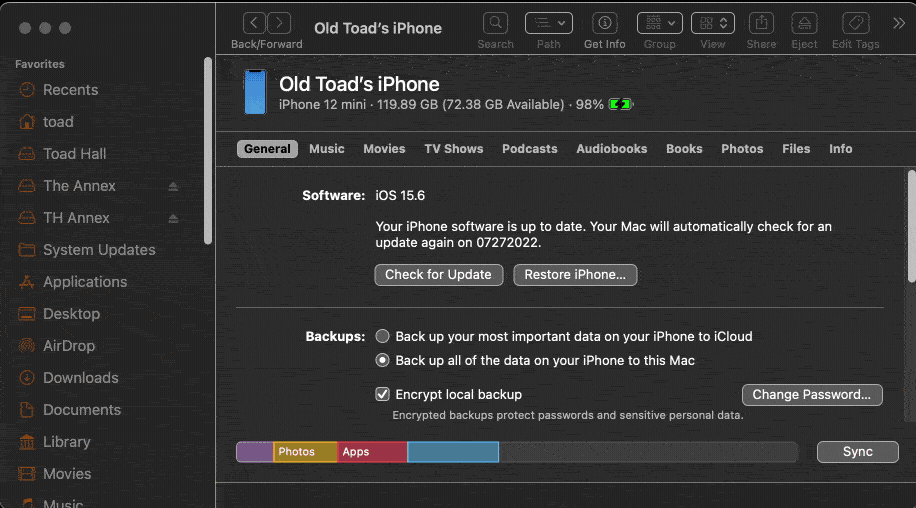This screenshot has width=916, height=508.
Task: Switch to the Music tab
Action: click(327, 149)
